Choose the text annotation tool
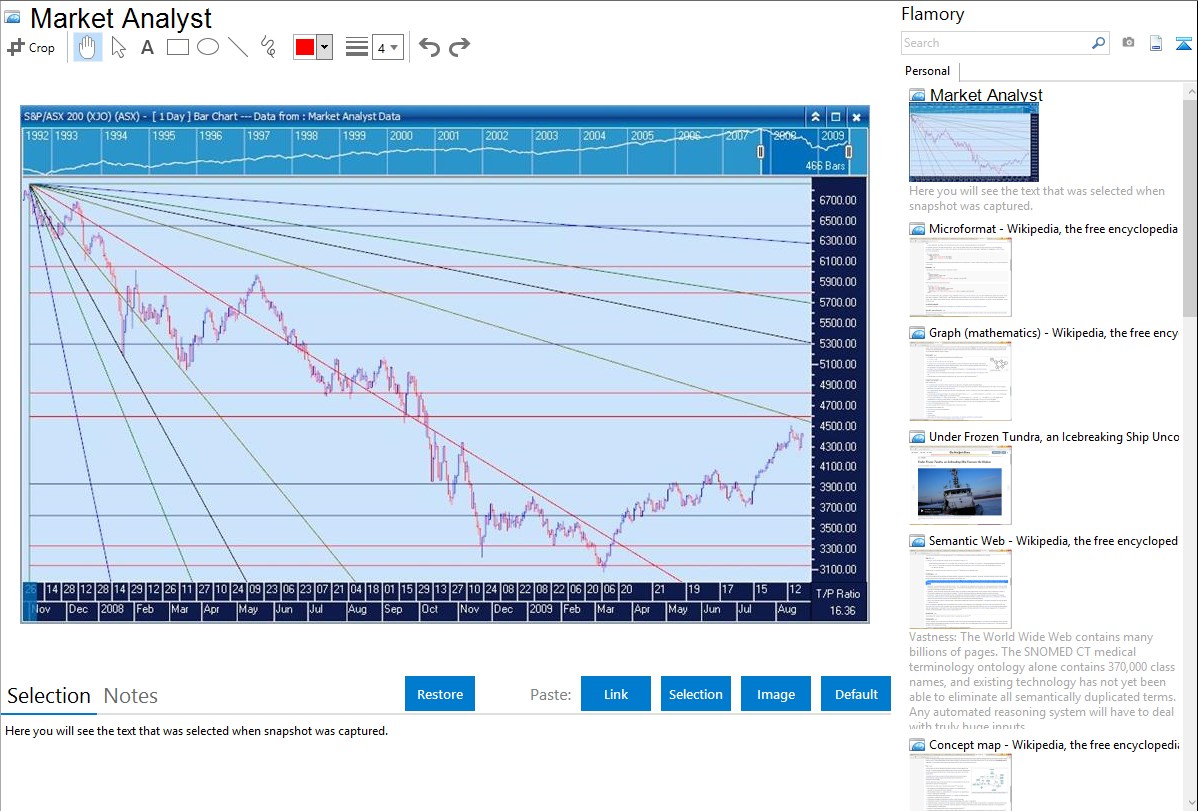 (147, 47)
